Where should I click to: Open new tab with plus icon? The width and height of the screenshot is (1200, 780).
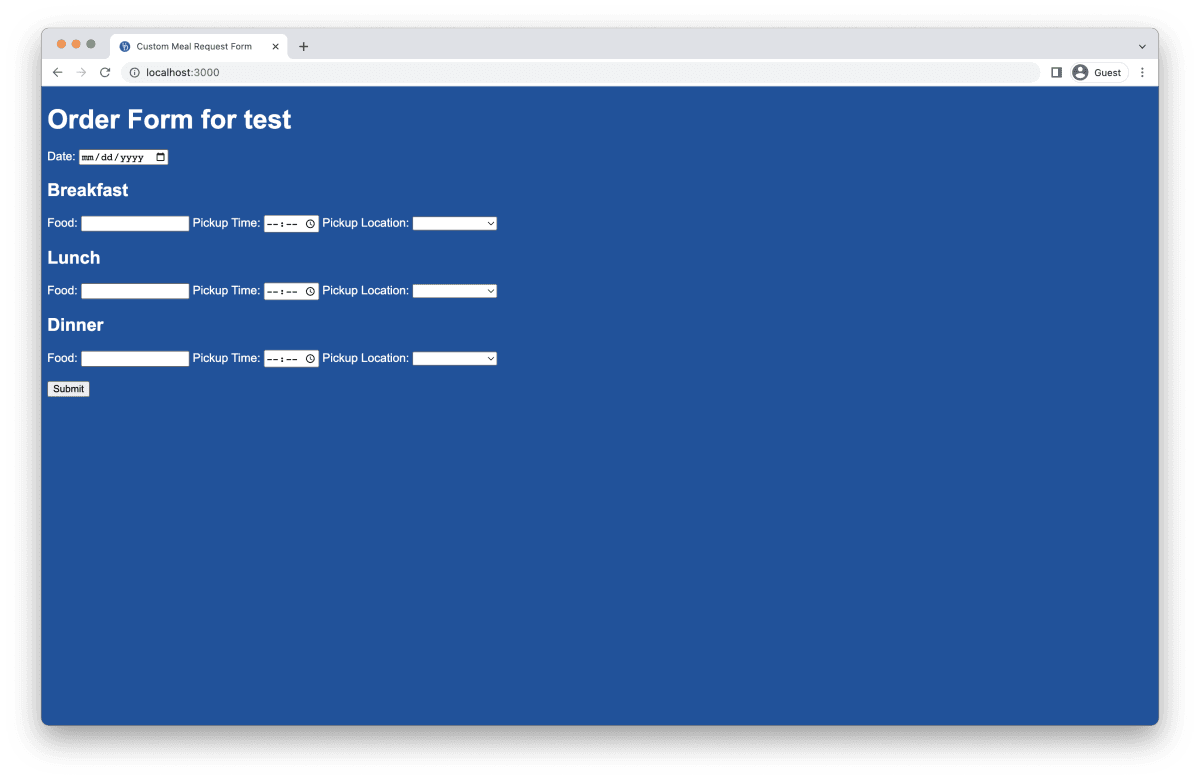[304, 46]
